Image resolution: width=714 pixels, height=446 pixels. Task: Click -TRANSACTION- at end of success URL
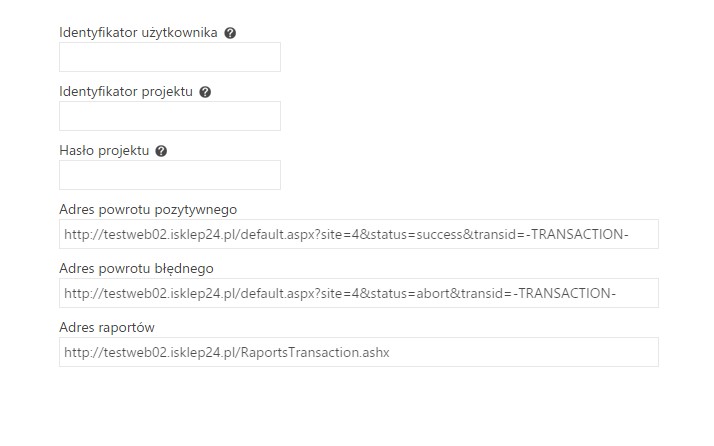tap(577, 234)
